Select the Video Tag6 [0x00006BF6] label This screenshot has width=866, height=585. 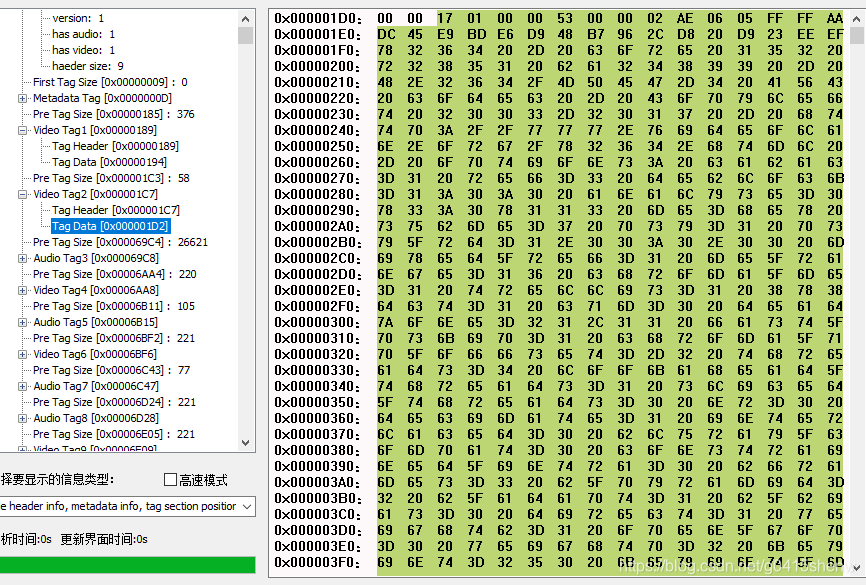point(95,355)
